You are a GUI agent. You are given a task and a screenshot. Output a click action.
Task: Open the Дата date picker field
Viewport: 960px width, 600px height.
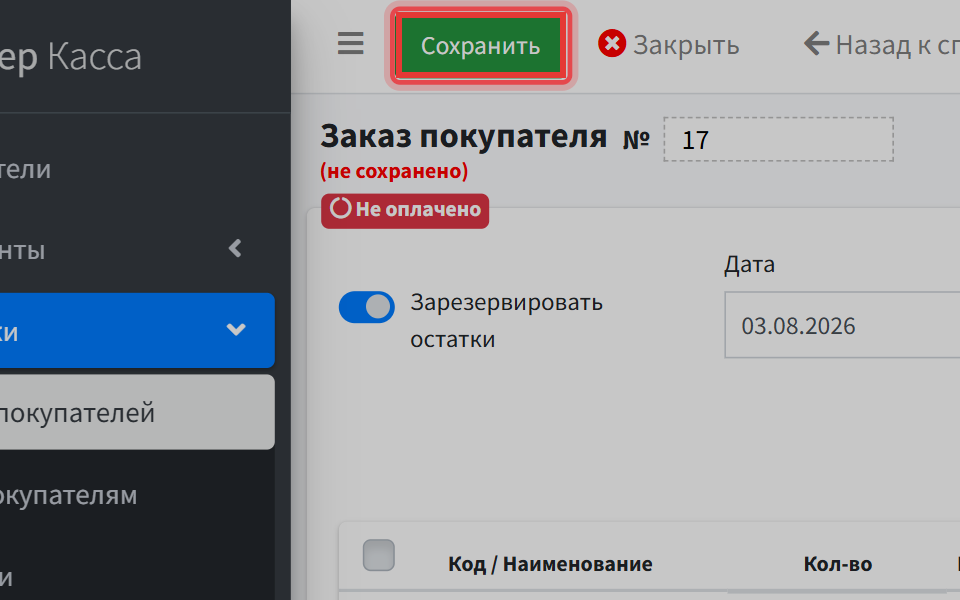click(842, 325)
